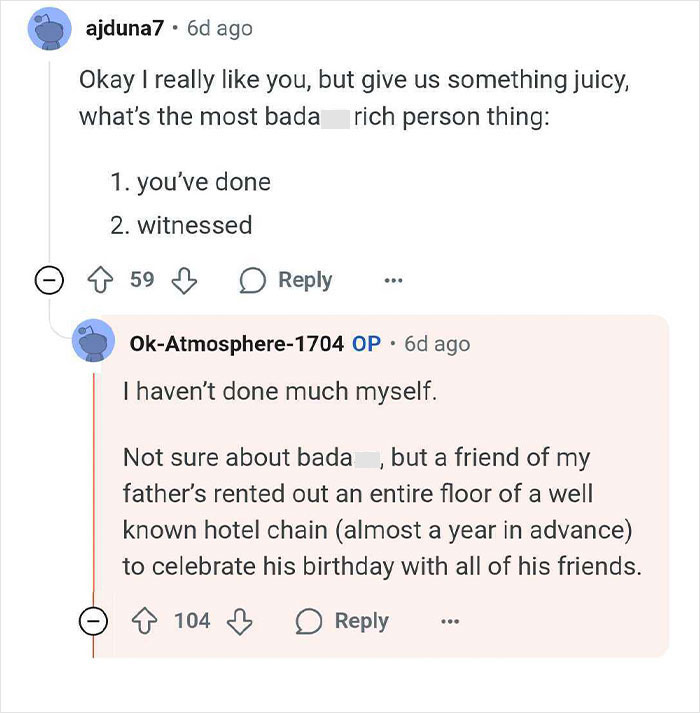Click speech bubble icon on ajduna7's comment
This screenshot has height=713, width=700.
(252, 281)
